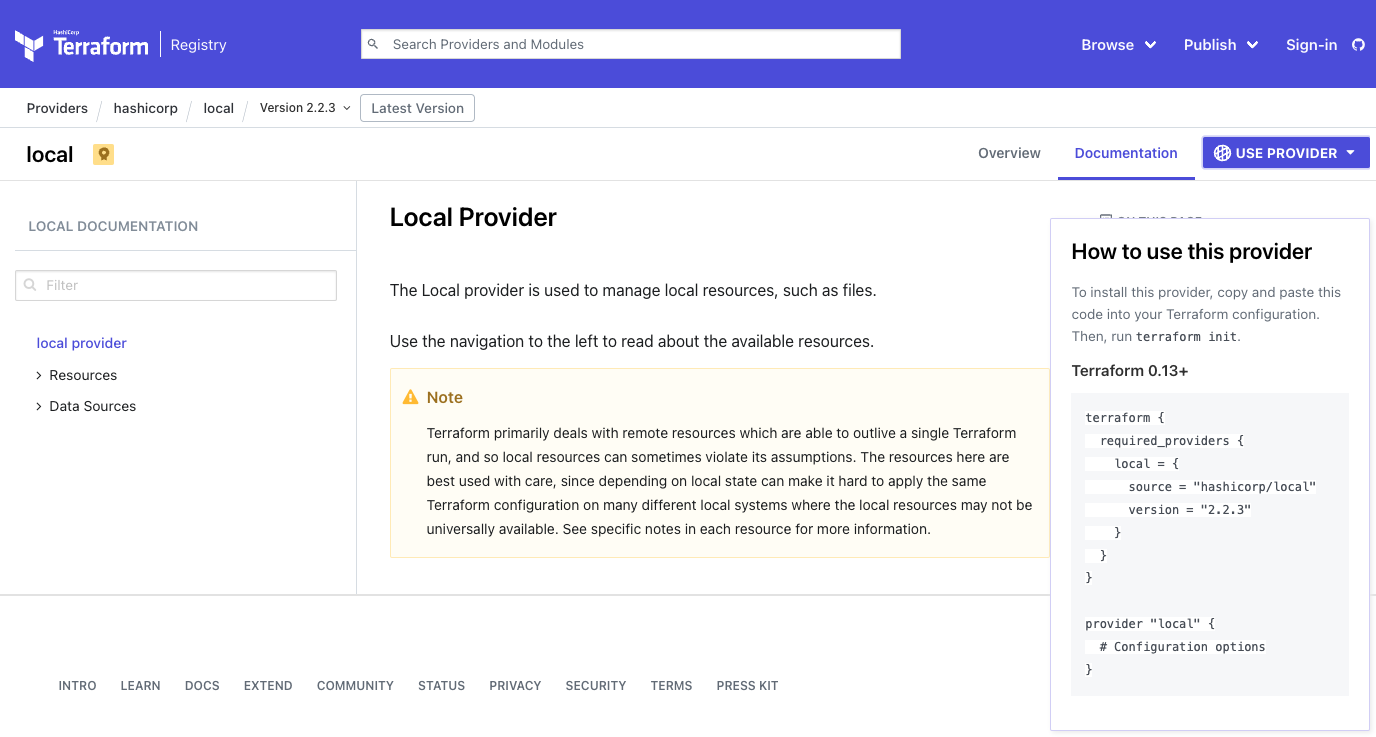Expand the Data Sources tree section
Viewport: 1376px width, 737px height.
tap(85, 406)
